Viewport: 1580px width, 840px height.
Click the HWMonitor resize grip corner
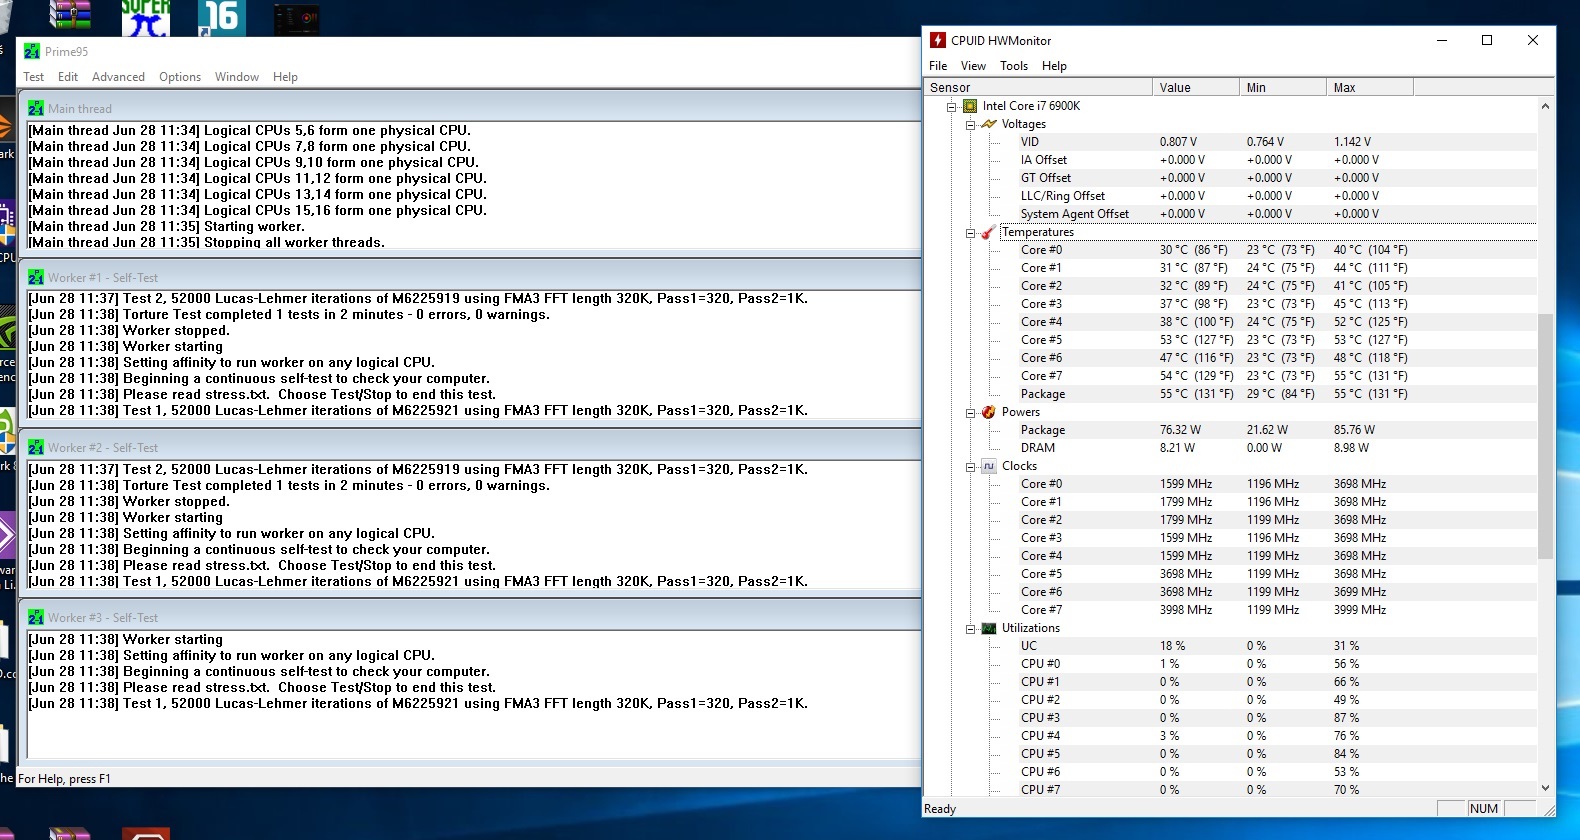pos(1548,809)
